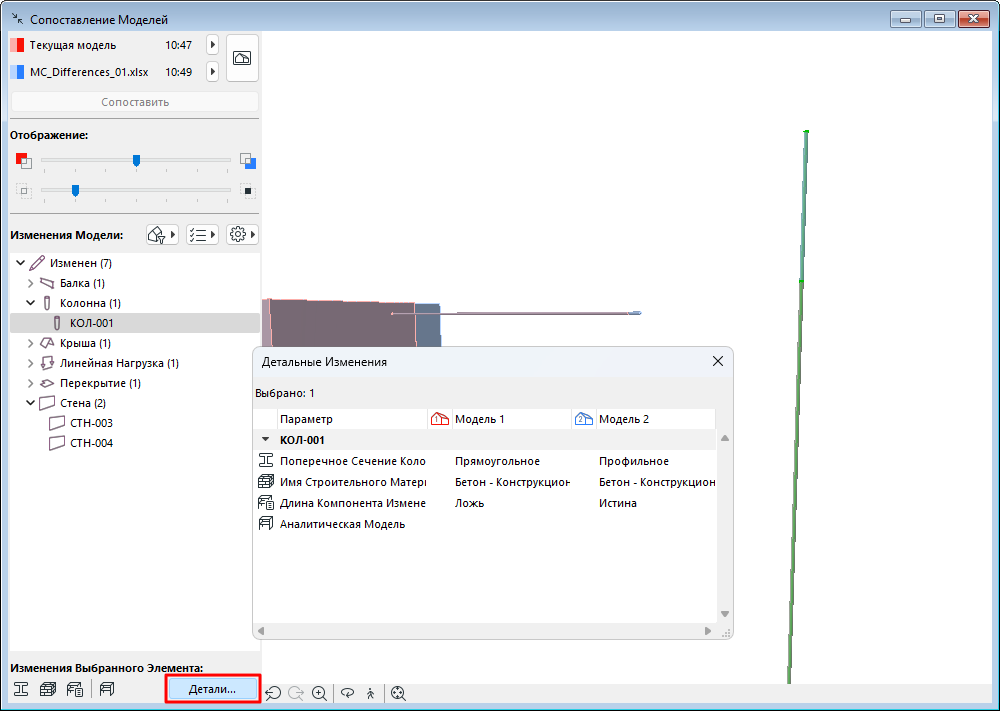Select the КОЛ-001 tree item
The image size is (1000, 711).
[135, 323]
